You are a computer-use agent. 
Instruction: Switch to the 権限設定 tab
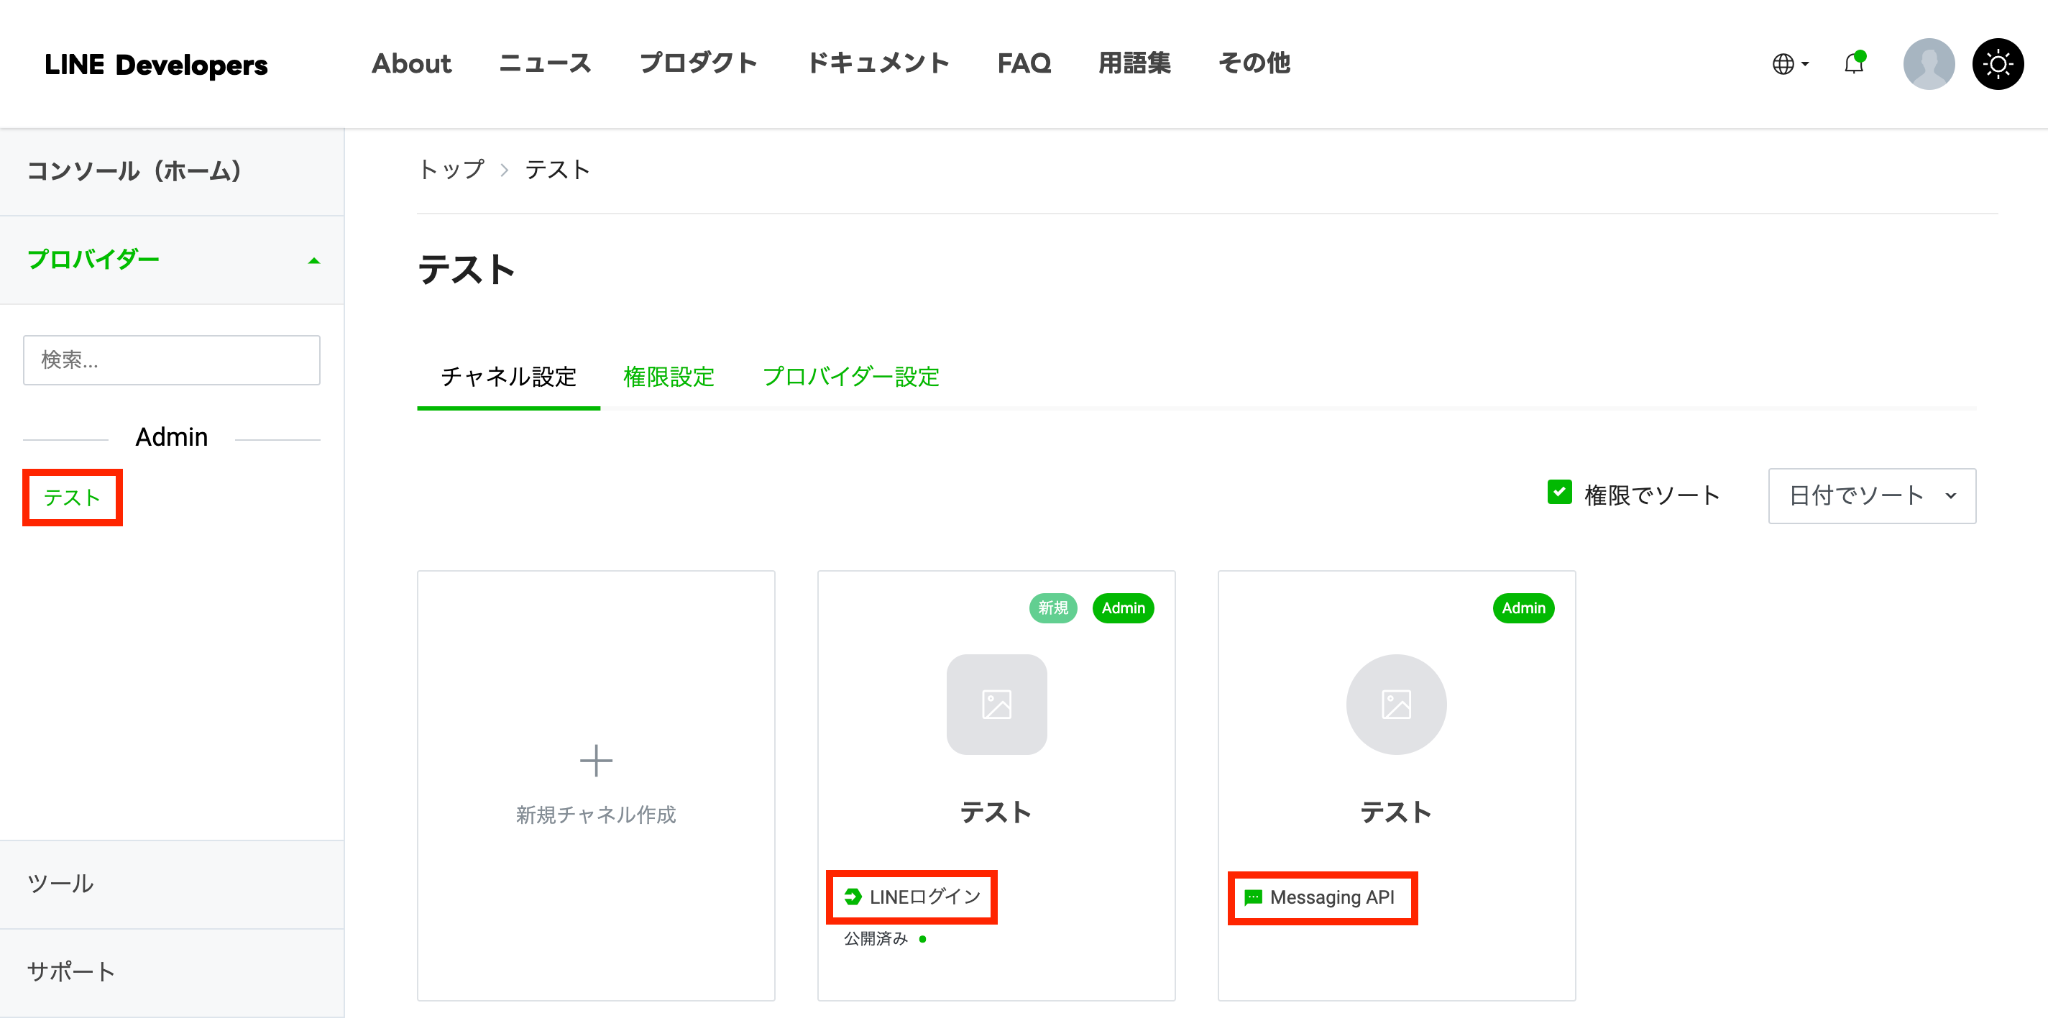[669, 377]
